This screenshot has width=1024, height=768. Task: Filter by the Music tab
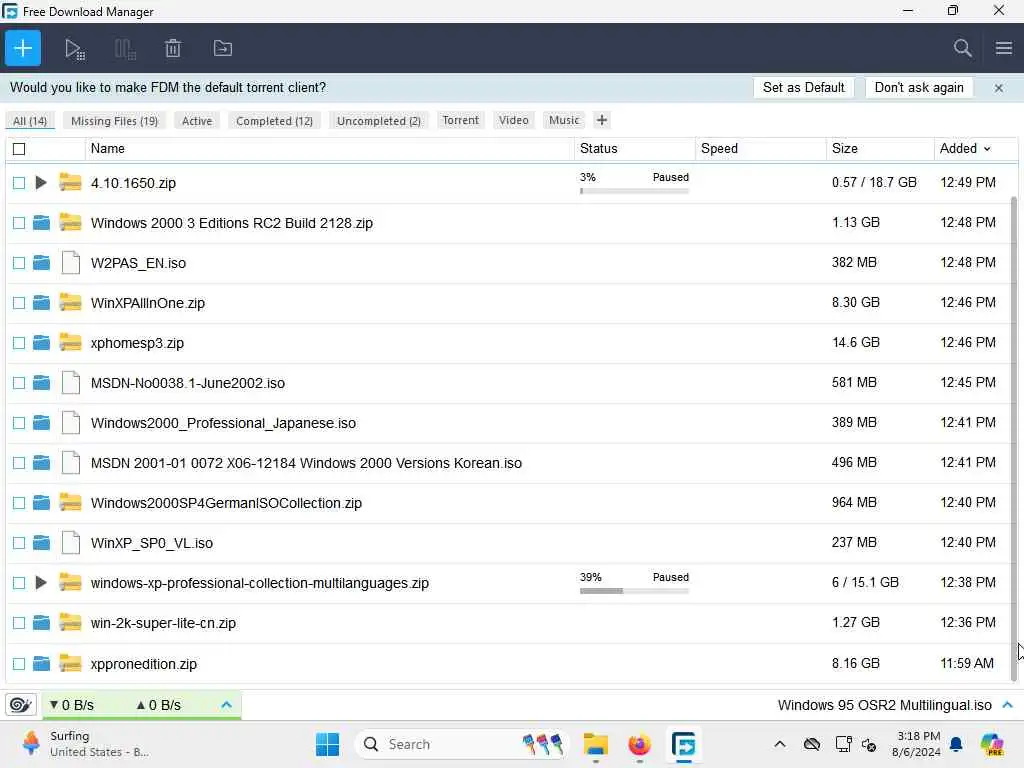(564, 120)
